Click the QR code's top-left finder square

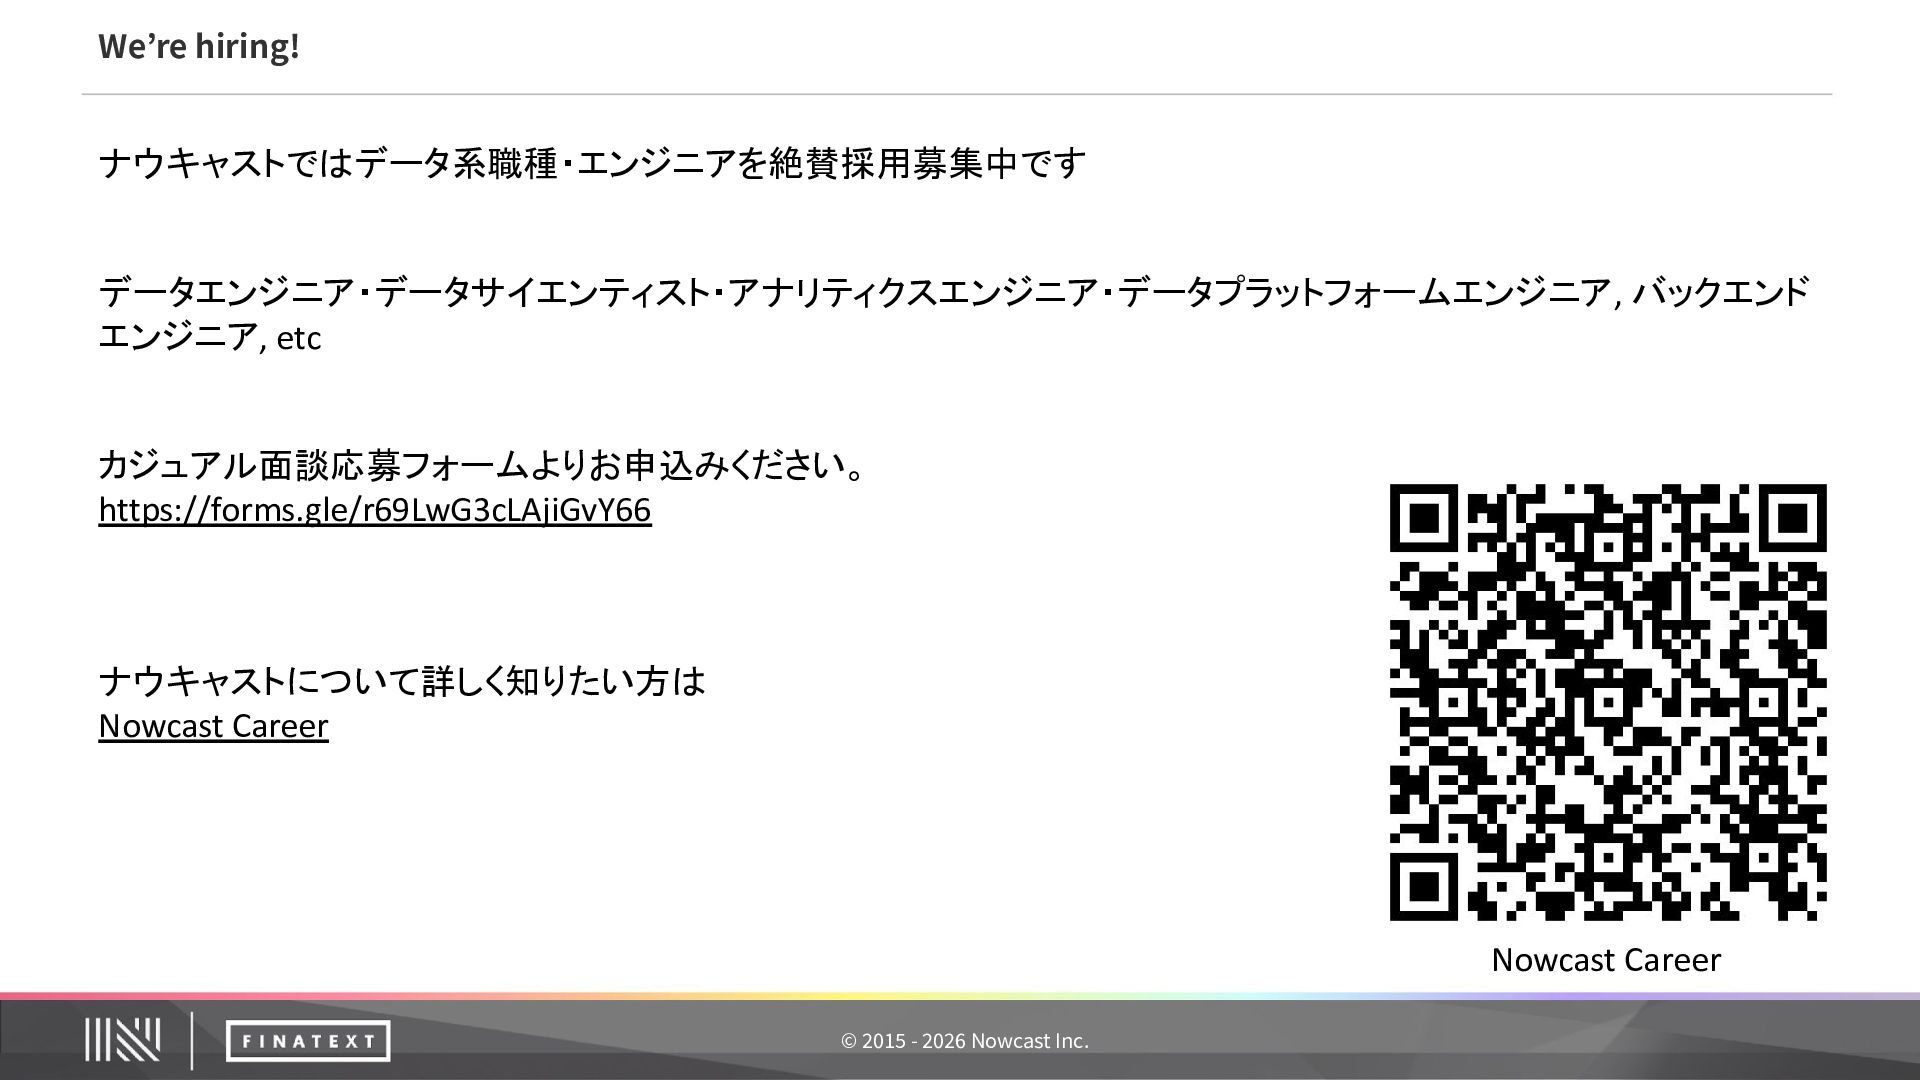1425,519
